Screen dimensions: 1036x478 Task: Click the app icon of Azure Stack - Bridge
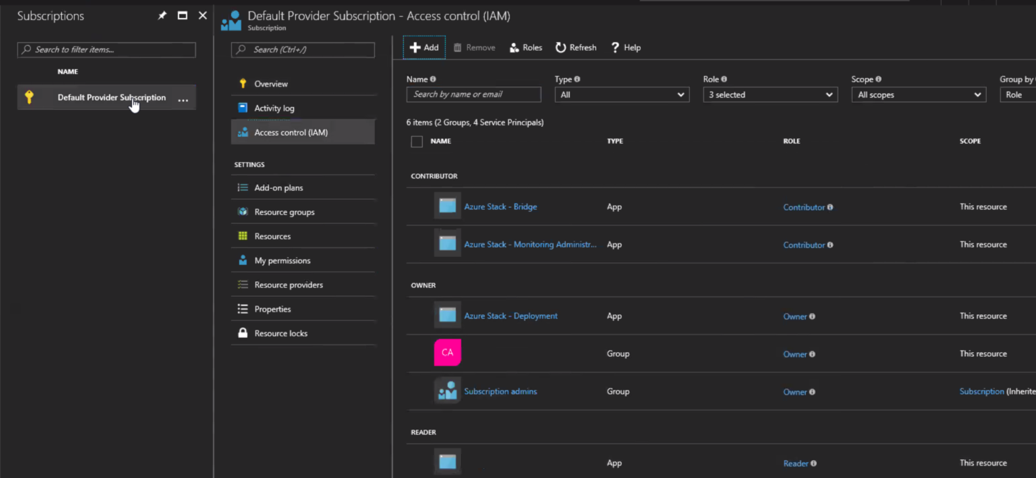coord(447,206)
